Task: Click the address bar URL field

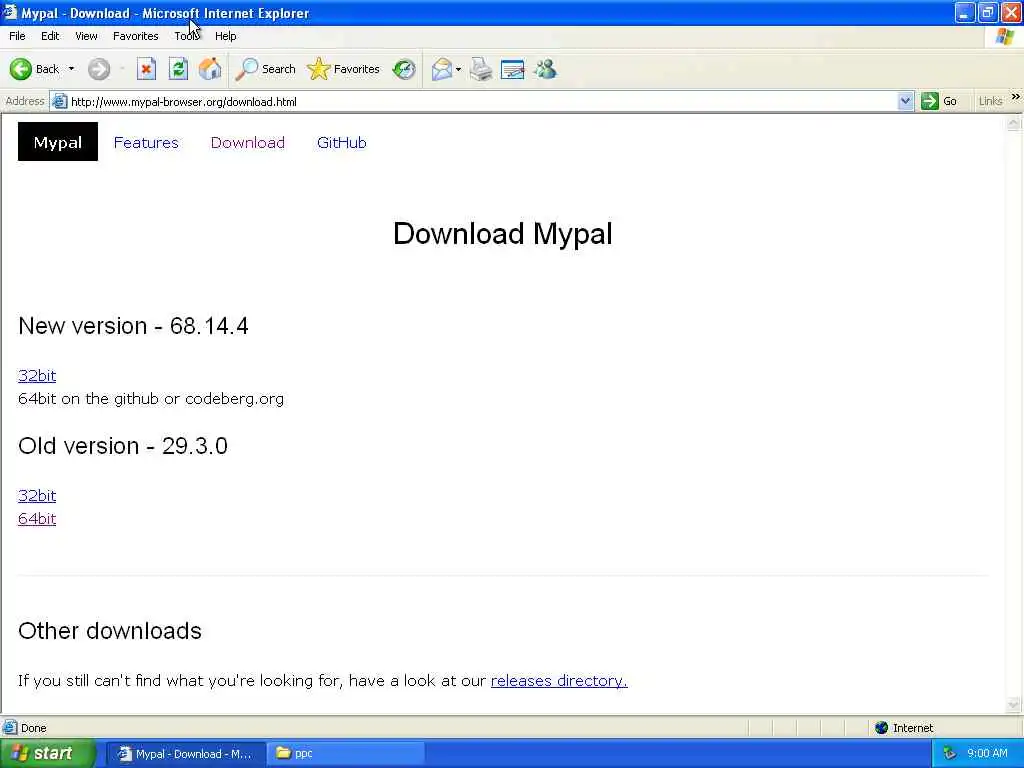Action: (x=483, y=101)
